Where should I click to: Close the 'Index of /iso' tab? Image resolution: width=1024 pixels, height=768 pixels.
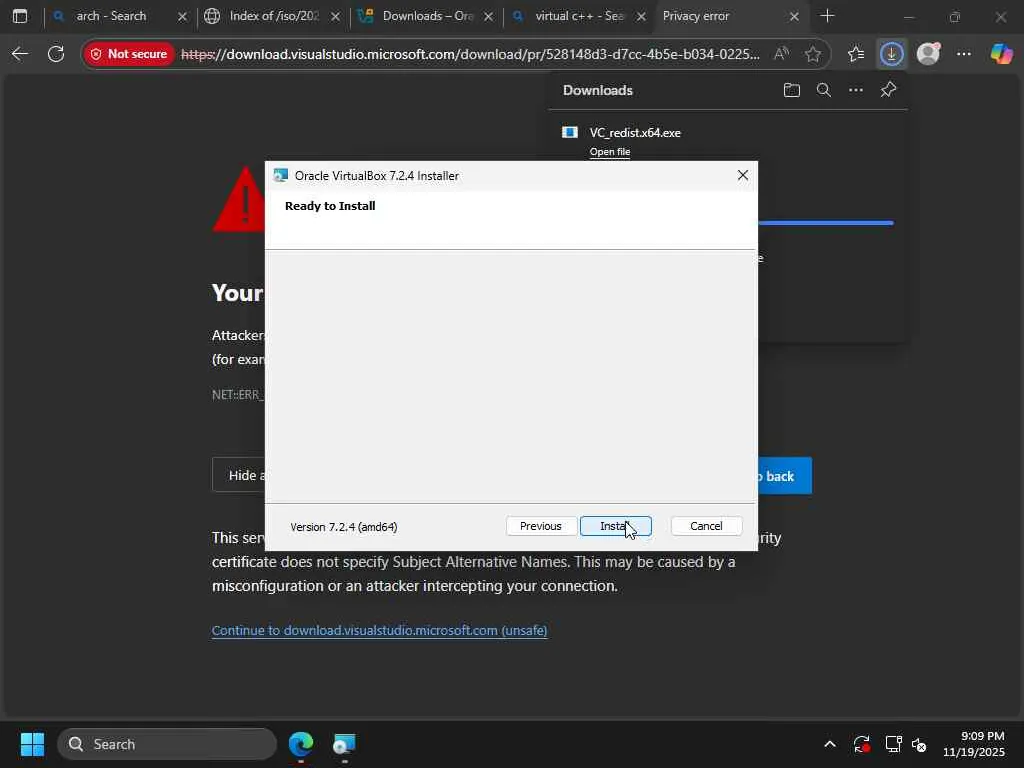pos(335,17)
